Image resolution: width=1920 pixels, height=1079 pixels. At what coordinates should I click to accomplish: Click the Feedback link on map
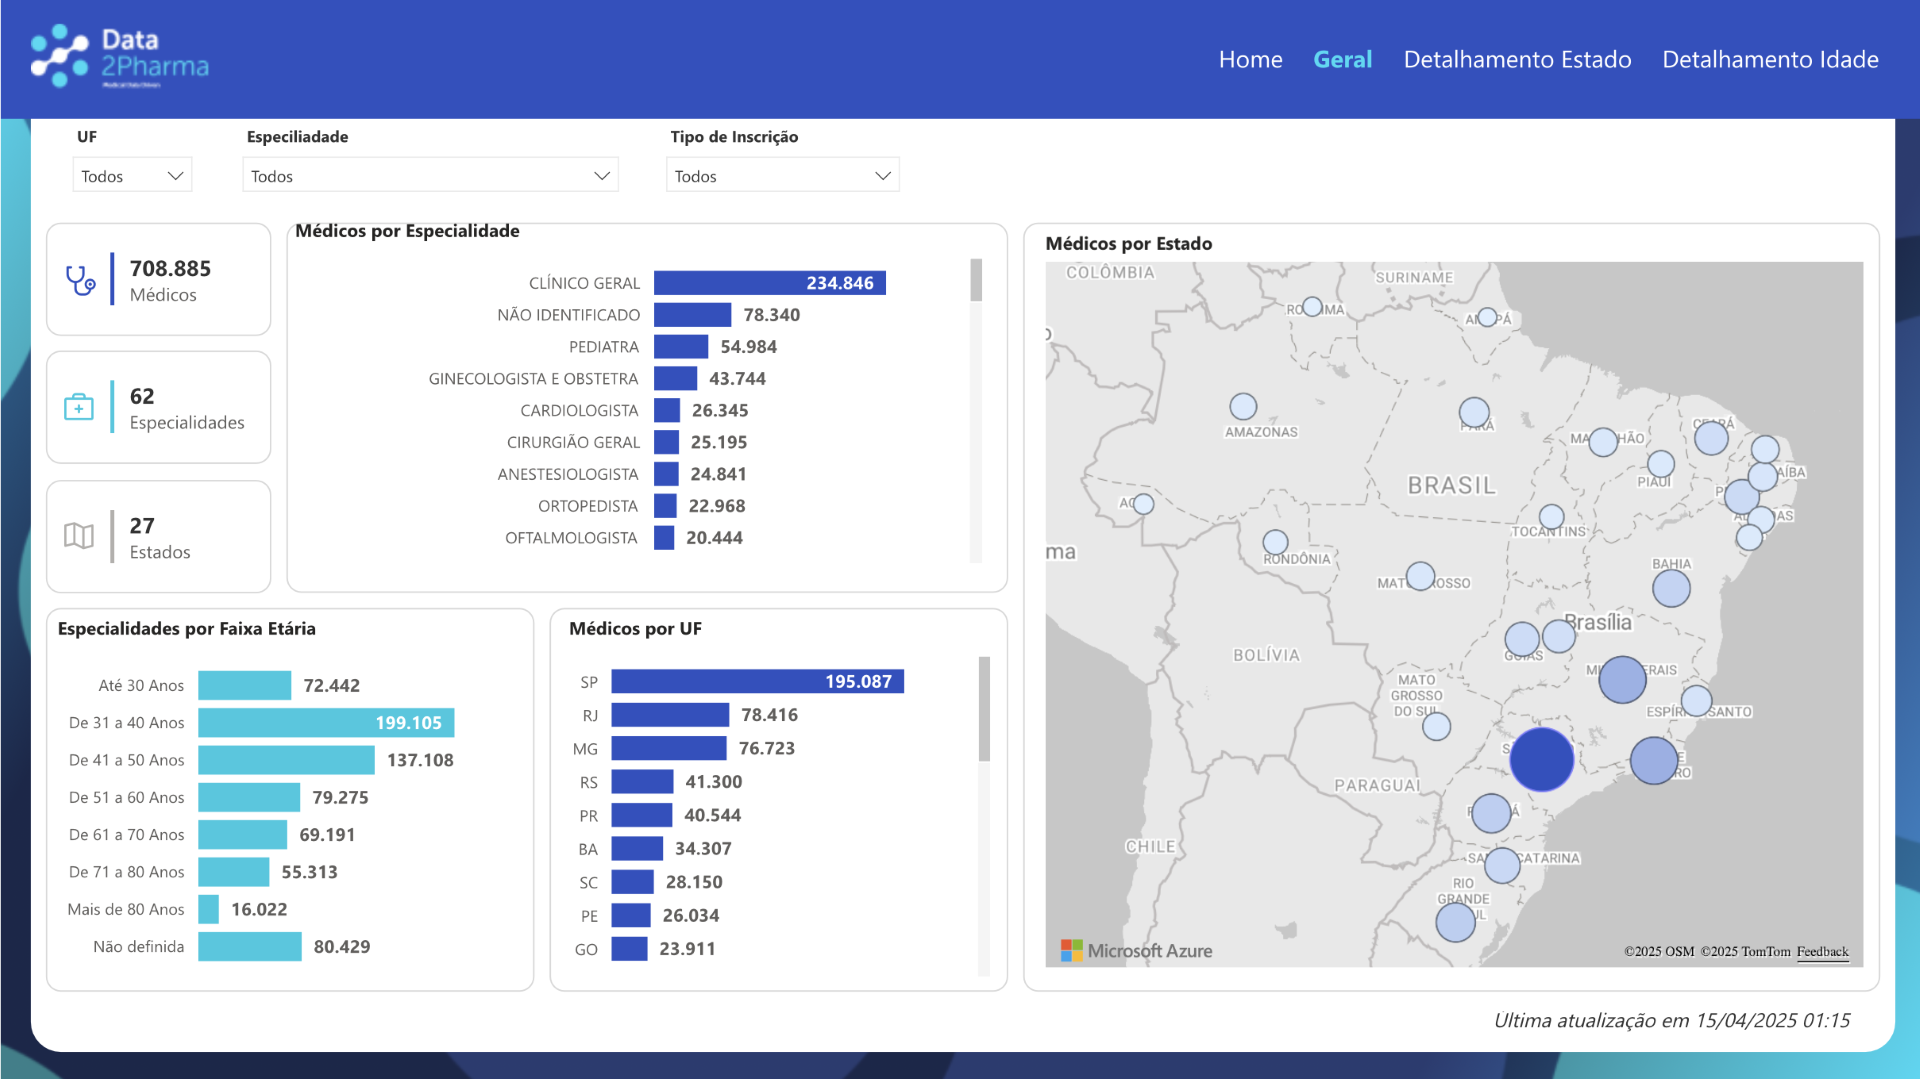point(1822,952)
